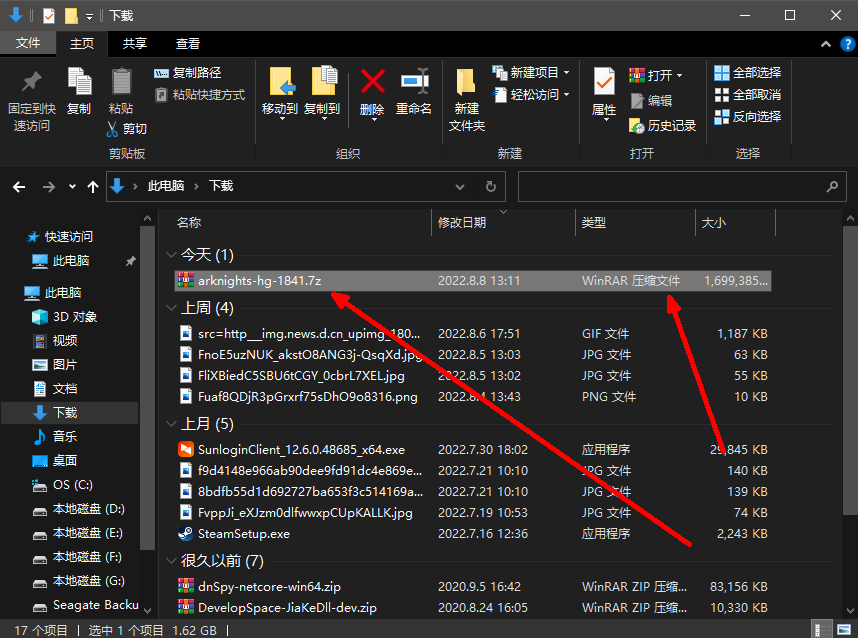Click the Rename (重命名) ribbon icon
This screenshot has height=638, width=858.
414,84
